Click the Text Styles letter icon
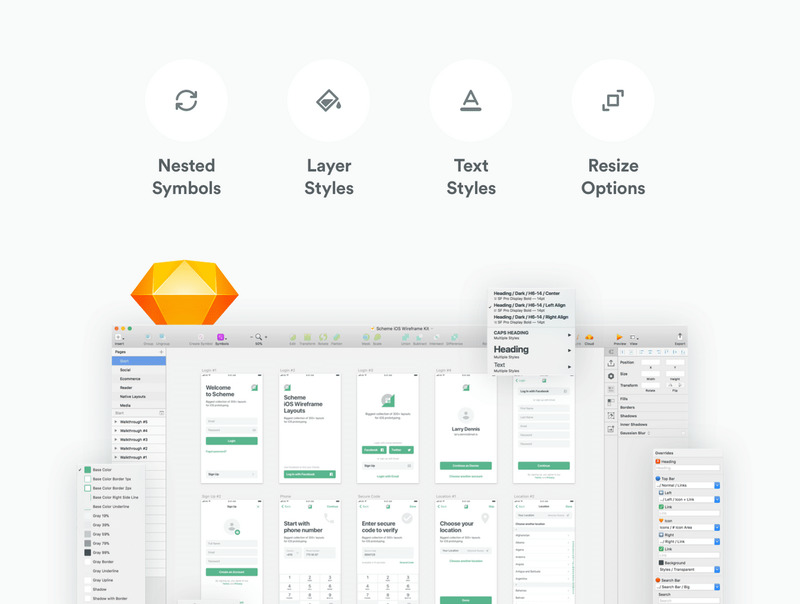 [470, 100]
